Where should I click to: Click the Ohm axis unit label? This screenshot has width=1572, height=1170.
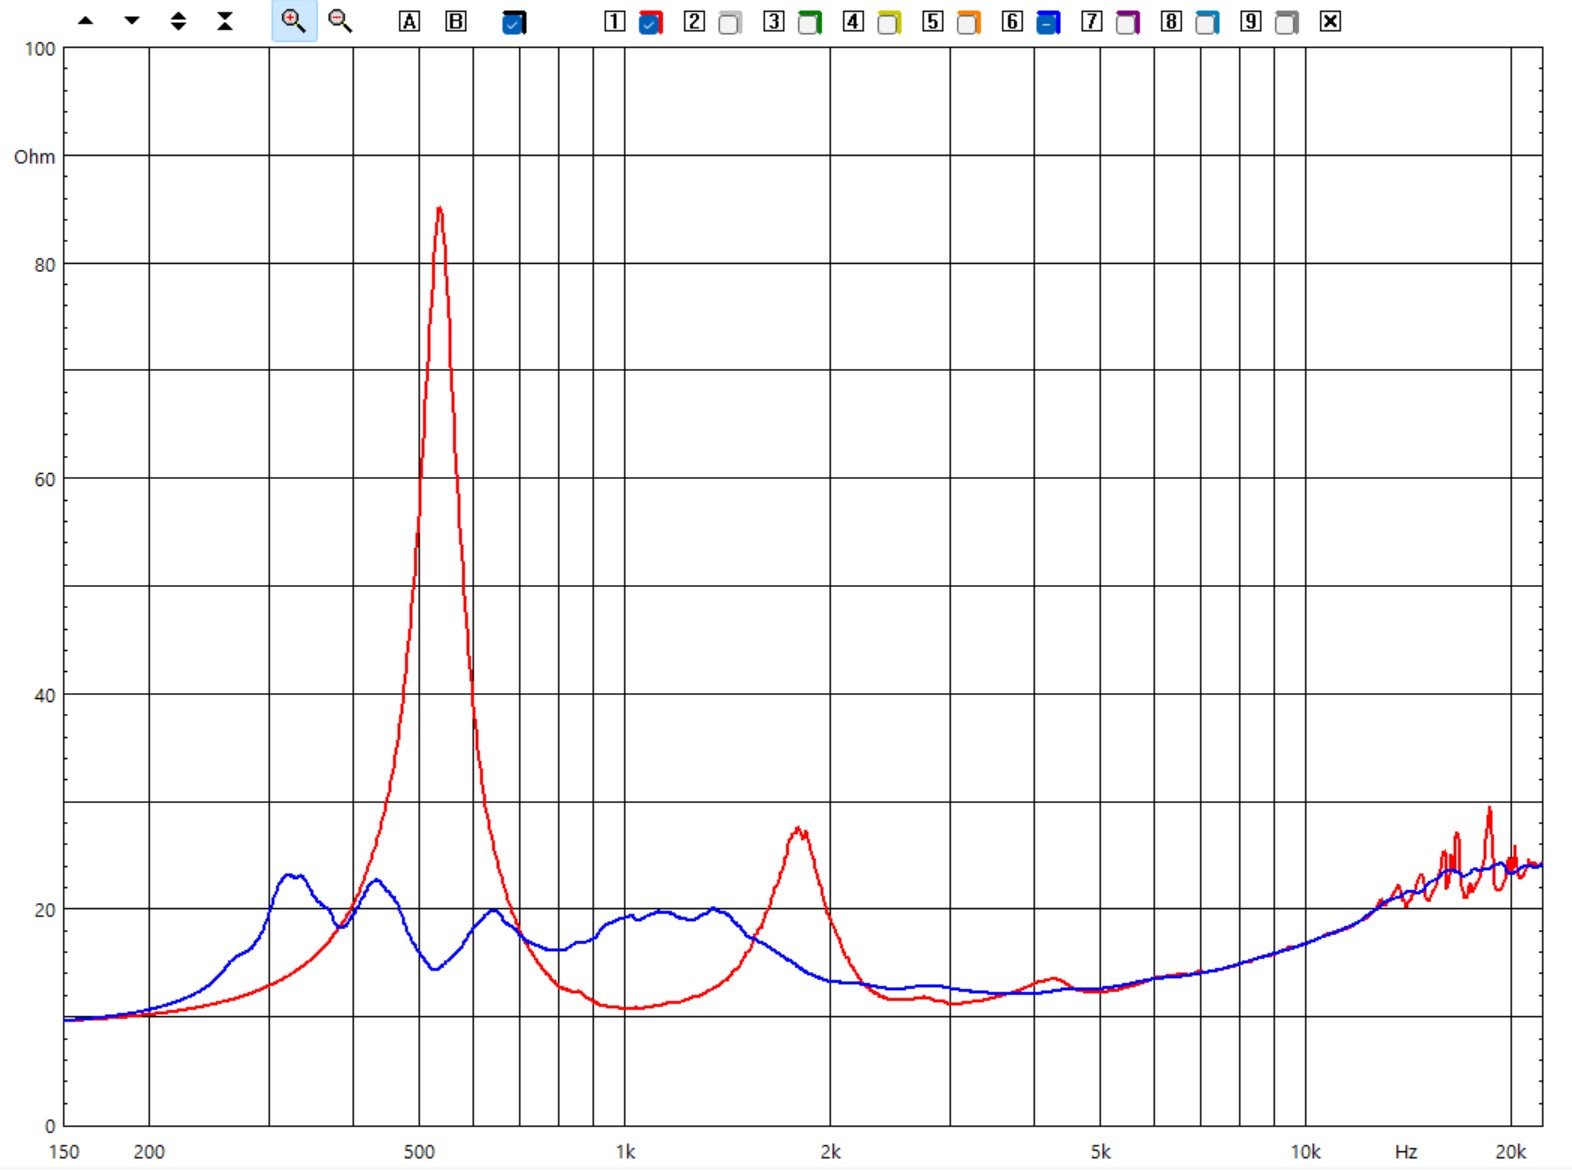(x=35, y=157)
